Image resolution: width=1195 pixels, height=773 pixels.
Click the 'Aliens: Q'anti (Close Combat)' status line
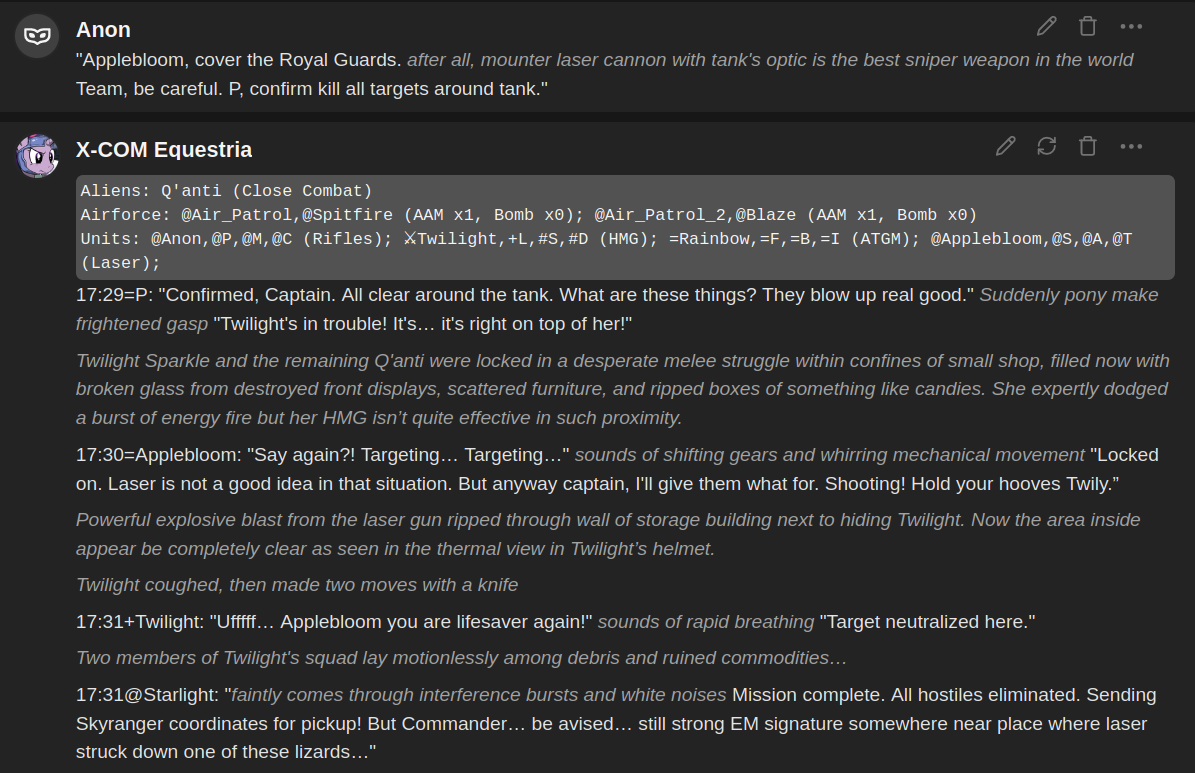(226, 191)
